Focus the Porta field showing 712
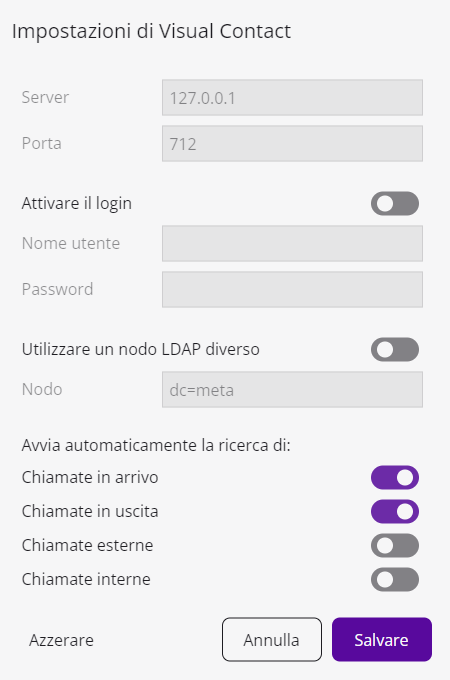The height and width of the screenshot is (680, 450). click(292, 144)
